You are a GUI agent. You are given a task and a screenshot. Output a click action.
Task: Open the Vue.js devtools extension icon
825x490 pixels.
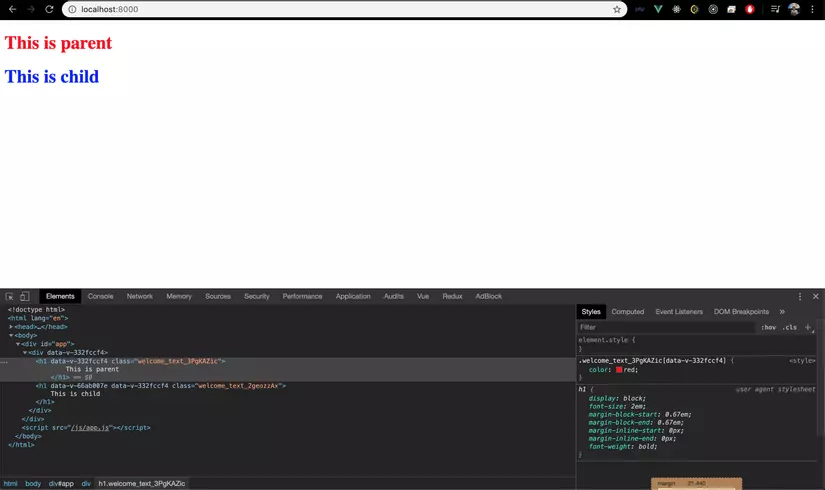(x=658, y=9)
